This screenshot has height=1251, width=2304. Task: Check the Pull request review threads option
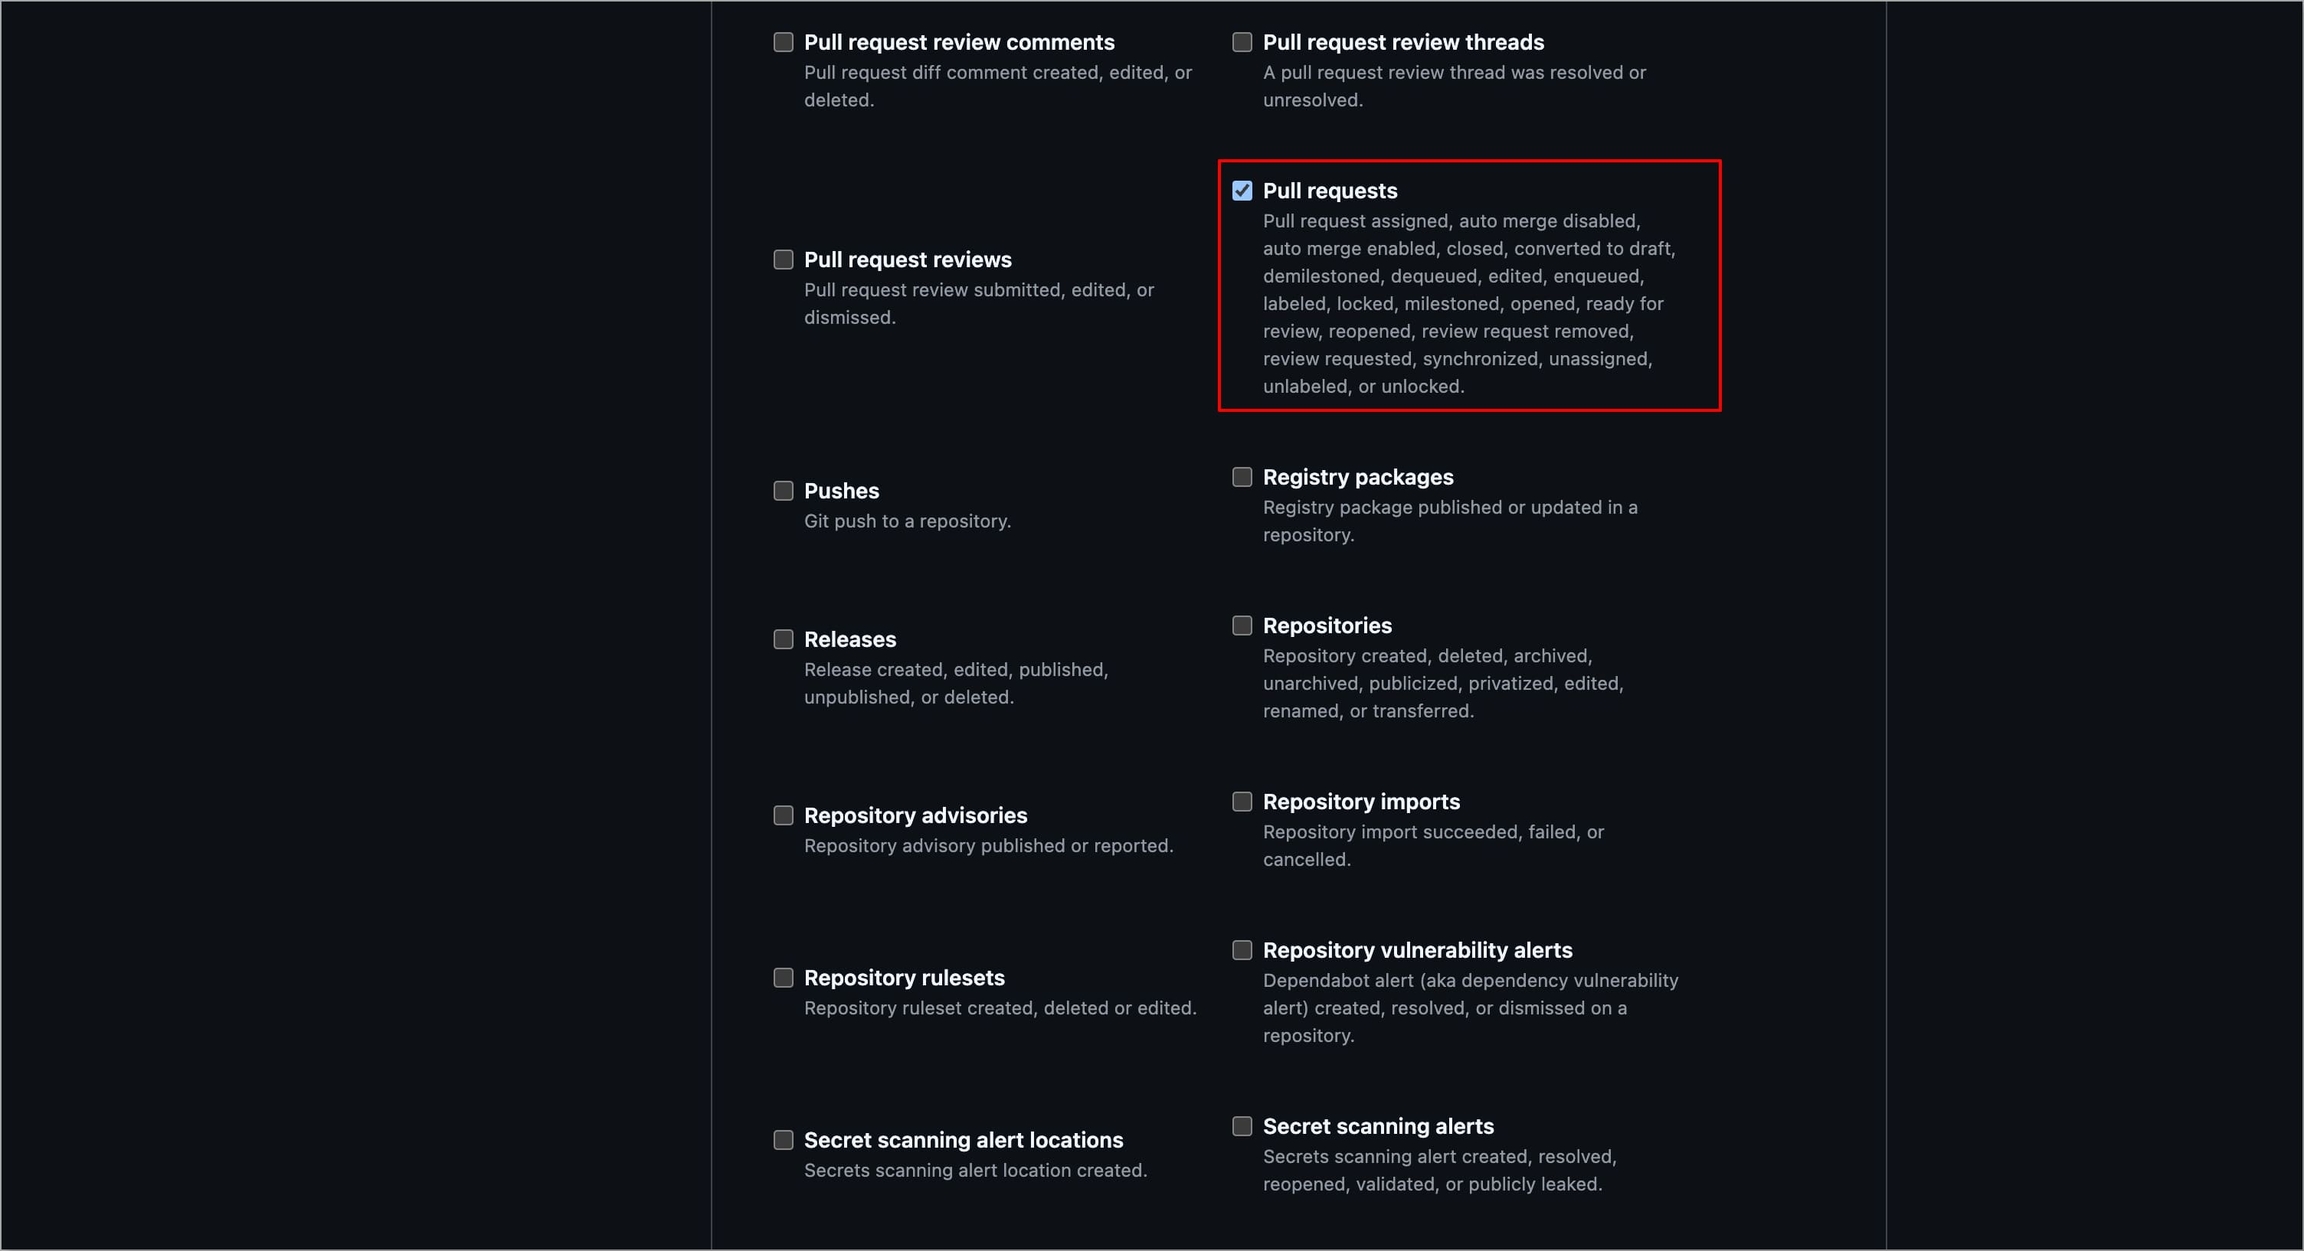(1242, 42)
